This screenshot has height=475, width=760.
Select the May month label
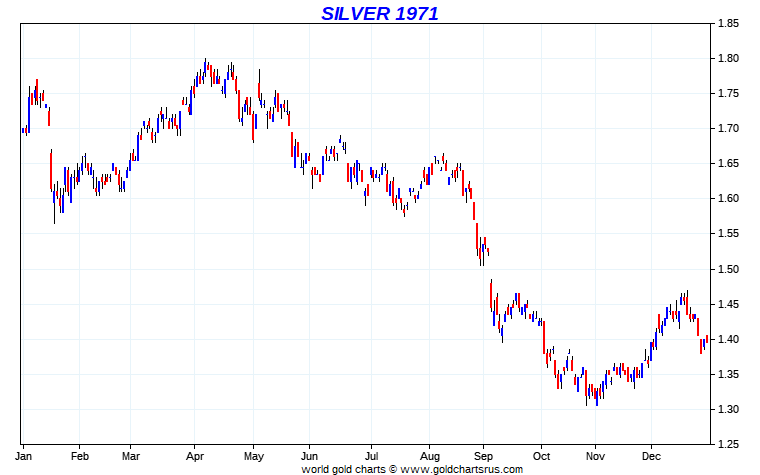click(253, 457)
